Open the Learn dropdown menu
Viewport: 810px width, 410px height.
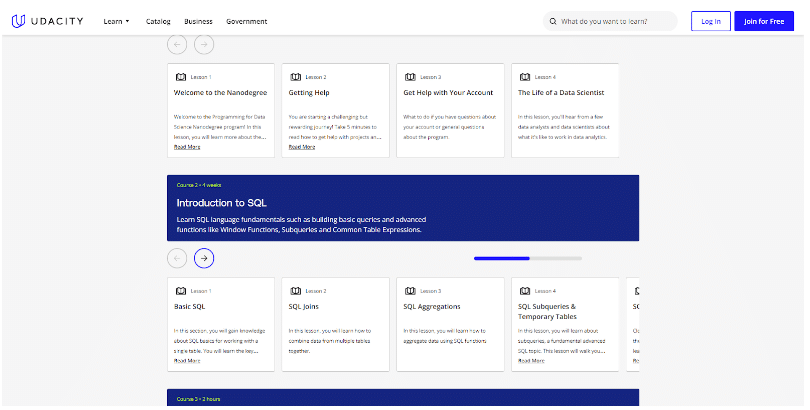coord(116,22)
